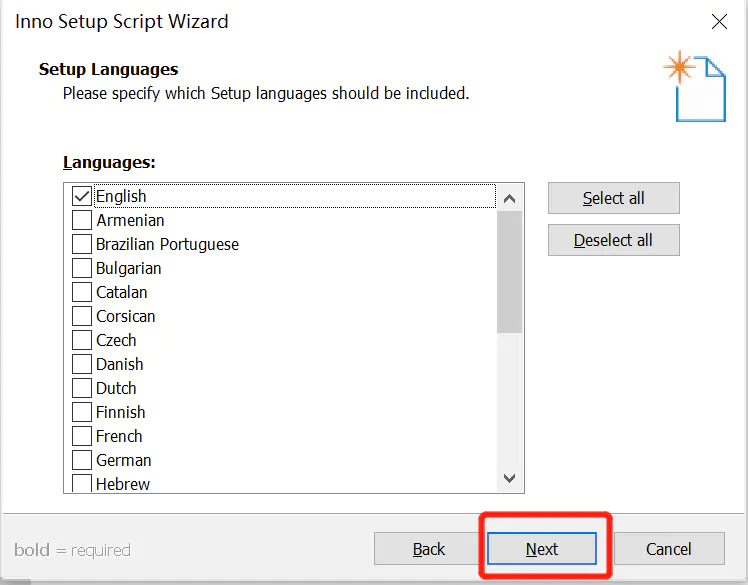
Task: Check the Danish checkbox
Action: point(82,364)
